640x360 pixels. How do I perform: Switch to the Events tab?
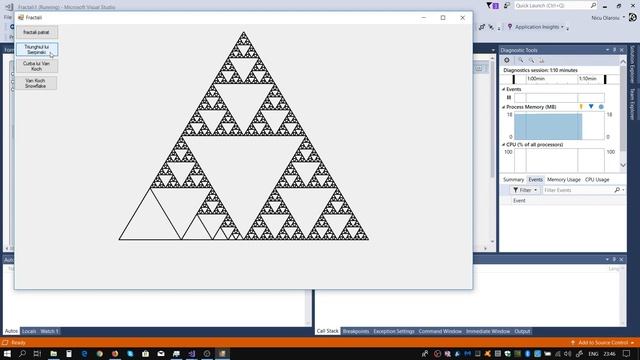click(535, 180)
